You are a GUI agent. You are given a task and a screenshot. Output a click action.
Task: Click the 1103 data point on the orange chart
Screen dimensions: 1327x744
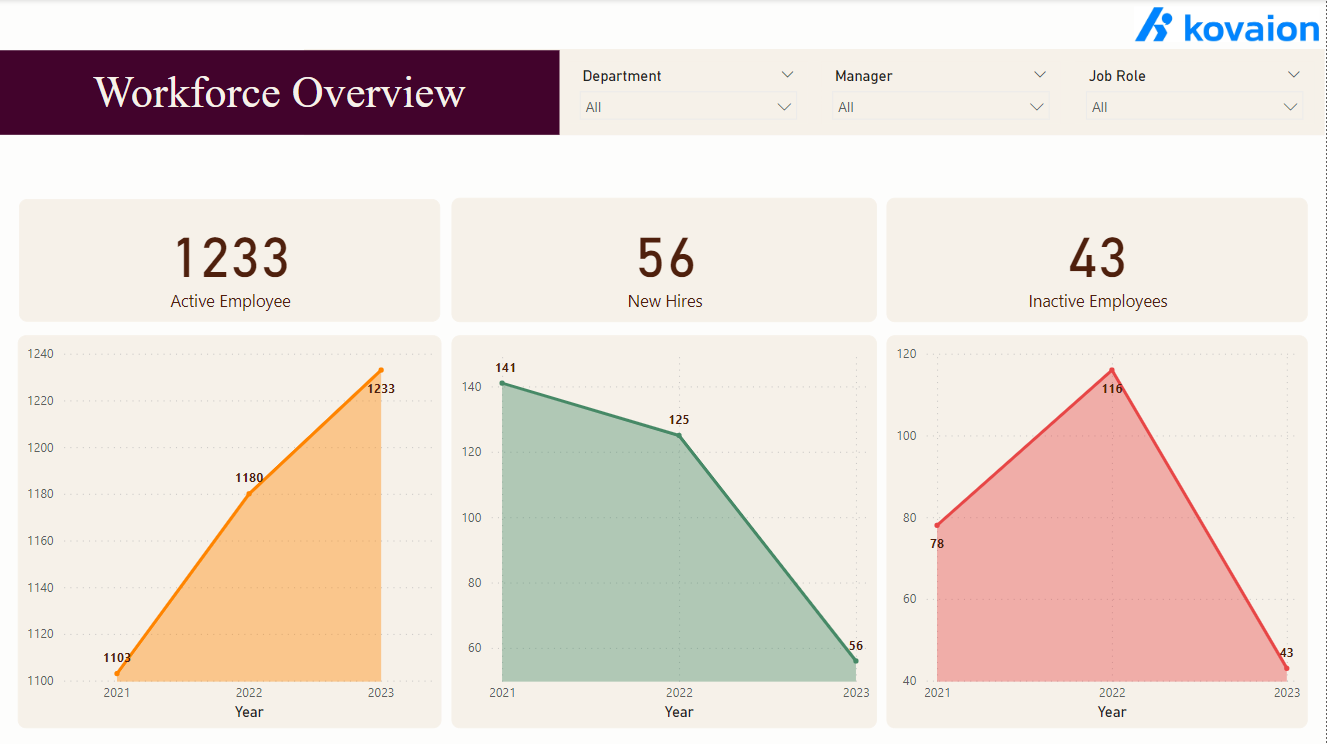tap(116, 672)
